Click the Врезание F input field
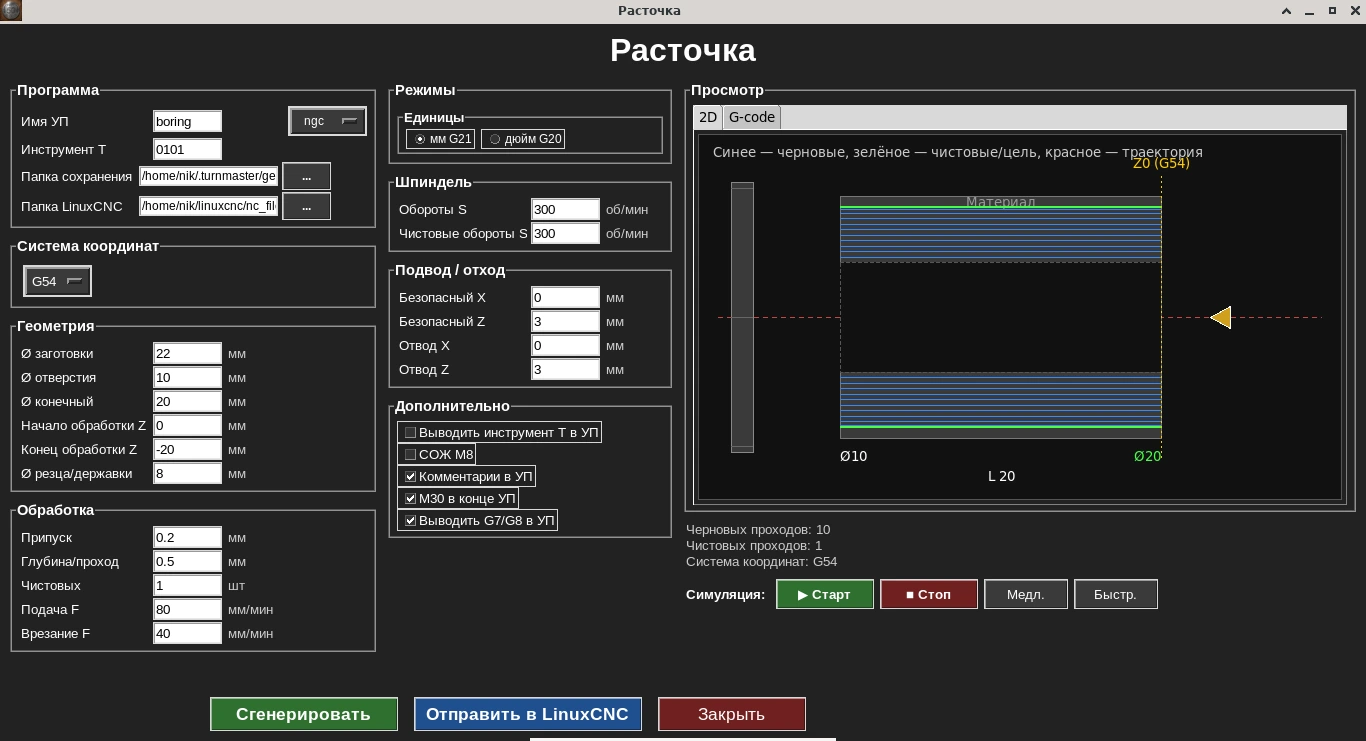 [188, 633]
